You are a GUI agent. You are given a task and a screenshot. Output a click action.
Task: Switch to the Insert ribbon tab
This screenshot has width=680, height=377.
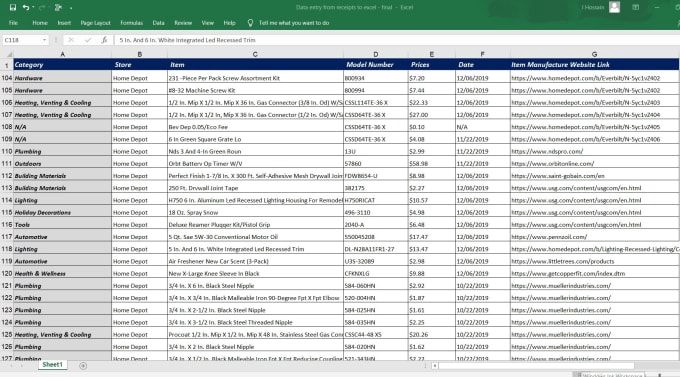pyautogui.click(x=64, y=23)
